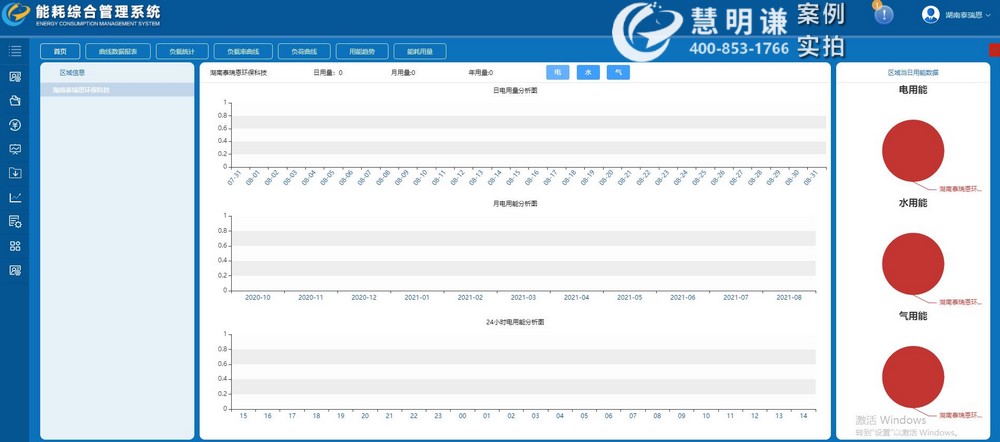Click the download arrow icon in the sidebar

(15, 173)
